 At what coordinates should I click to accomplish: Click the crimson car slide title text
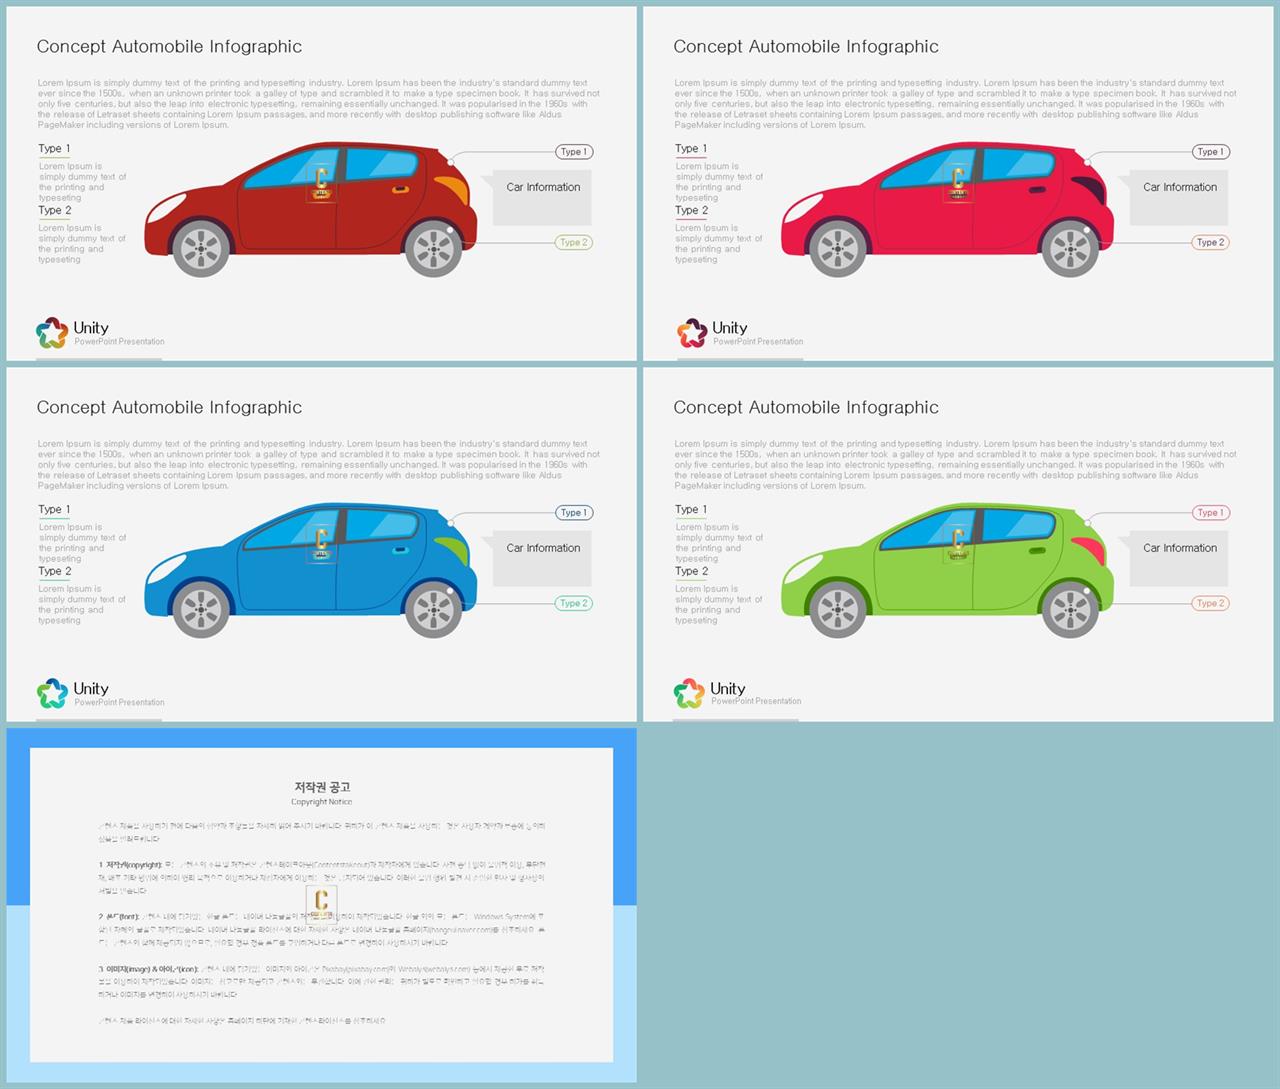[806, 46]
